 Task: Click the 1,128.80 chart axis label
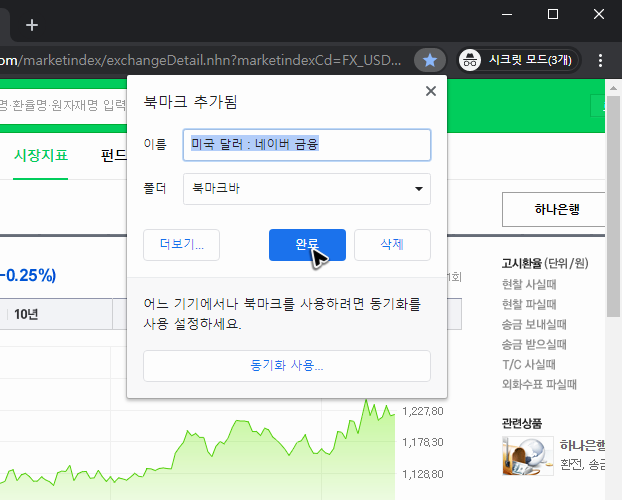pyautogui.click(x=423, y=474)
